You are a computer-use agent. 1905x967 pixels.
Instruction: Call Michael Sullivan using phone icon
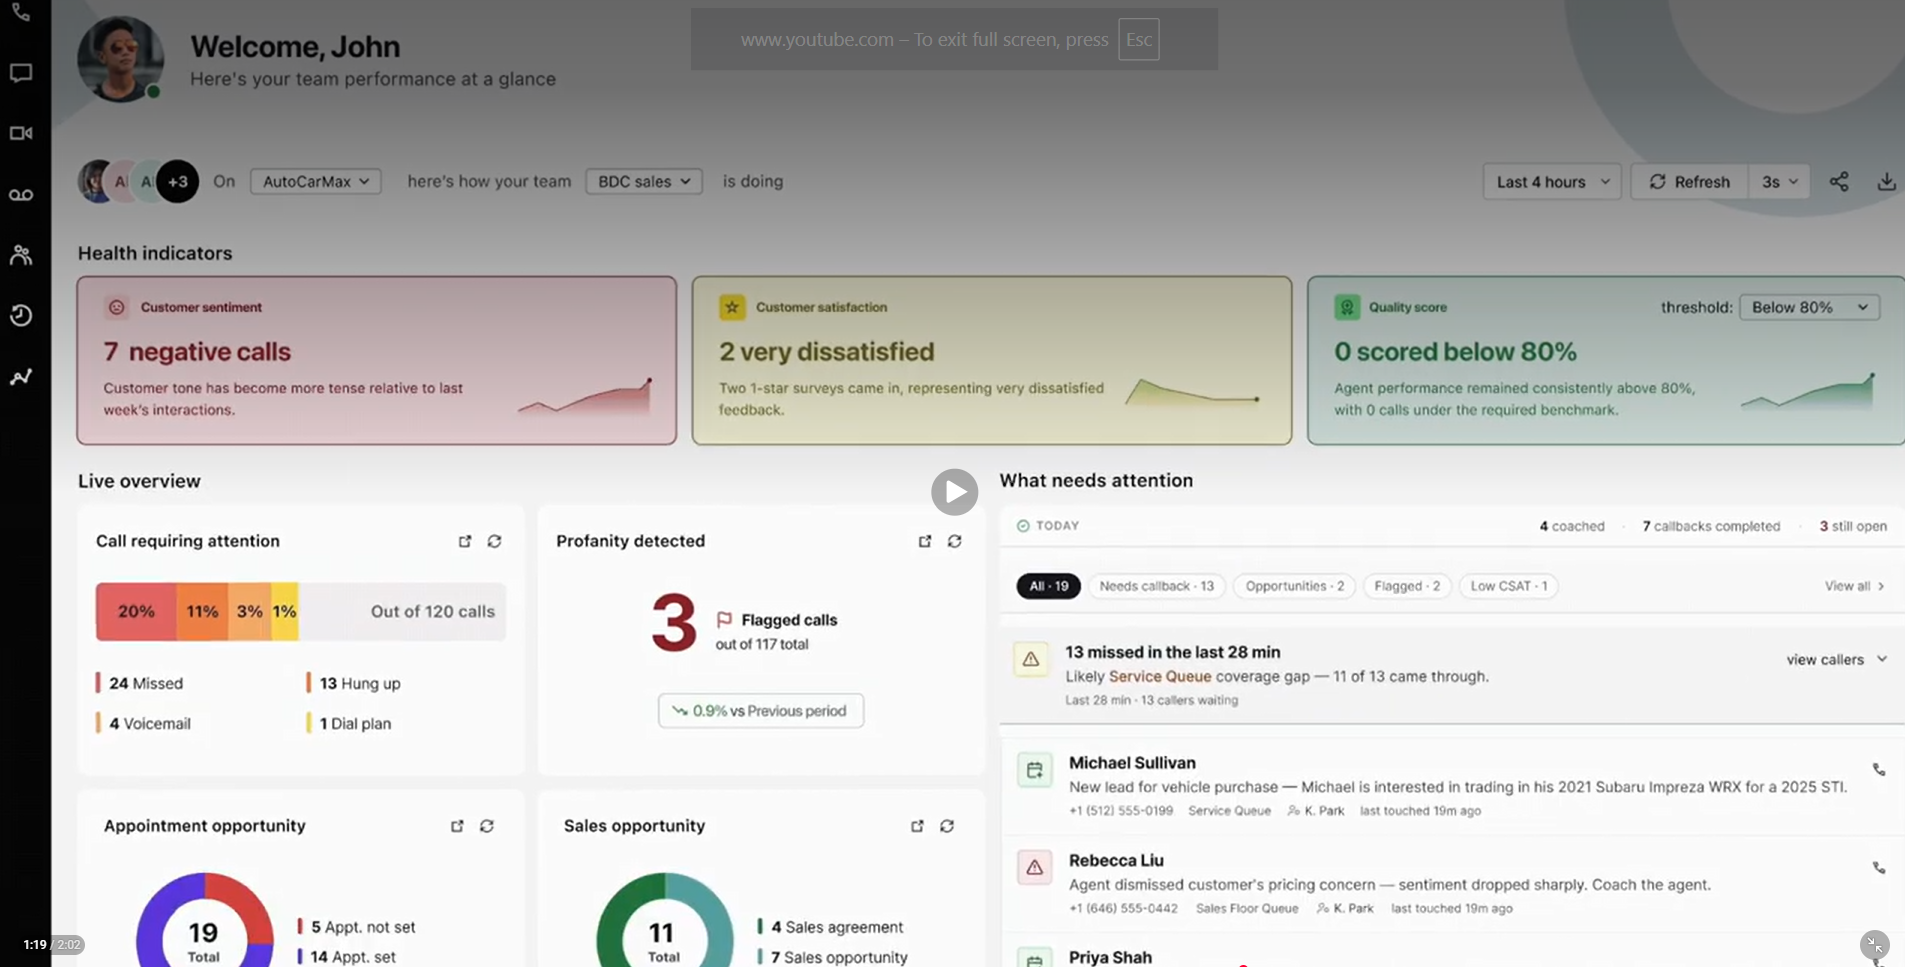[1879, 770]
